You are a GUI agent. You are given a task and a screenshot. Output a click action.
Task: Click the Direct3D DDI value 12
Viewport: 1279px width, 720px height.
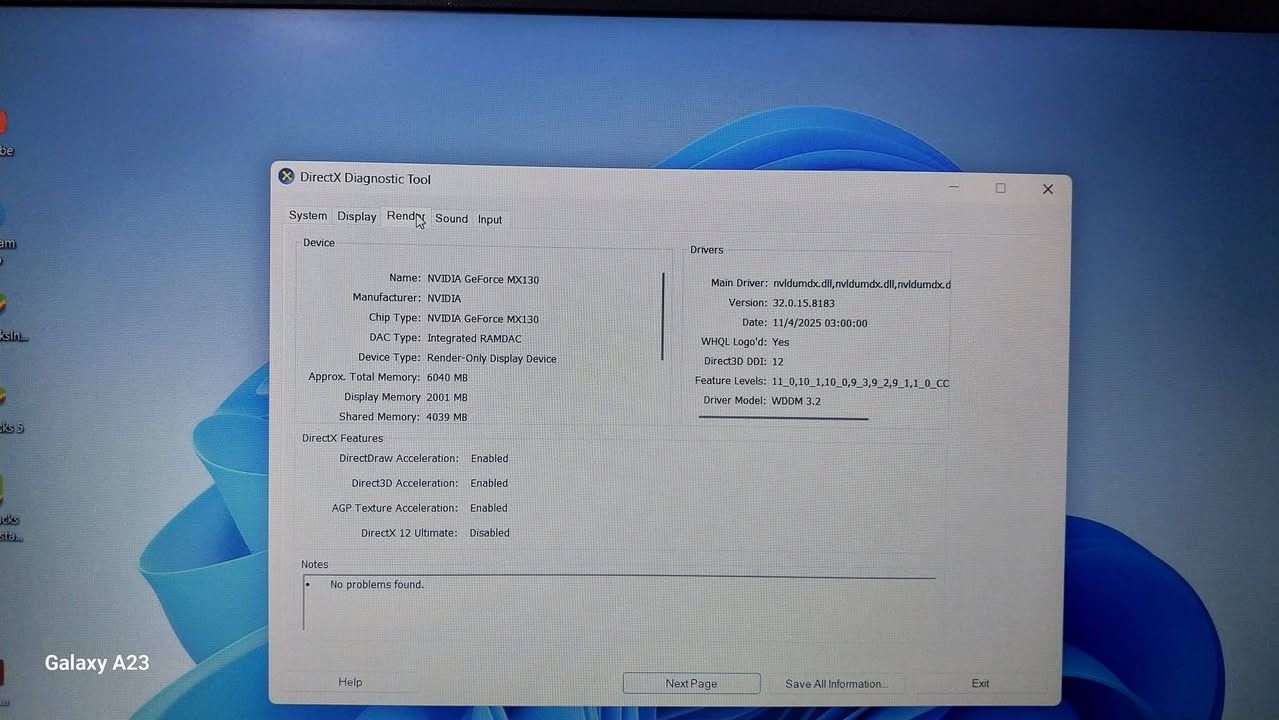[x=778, y=361]
